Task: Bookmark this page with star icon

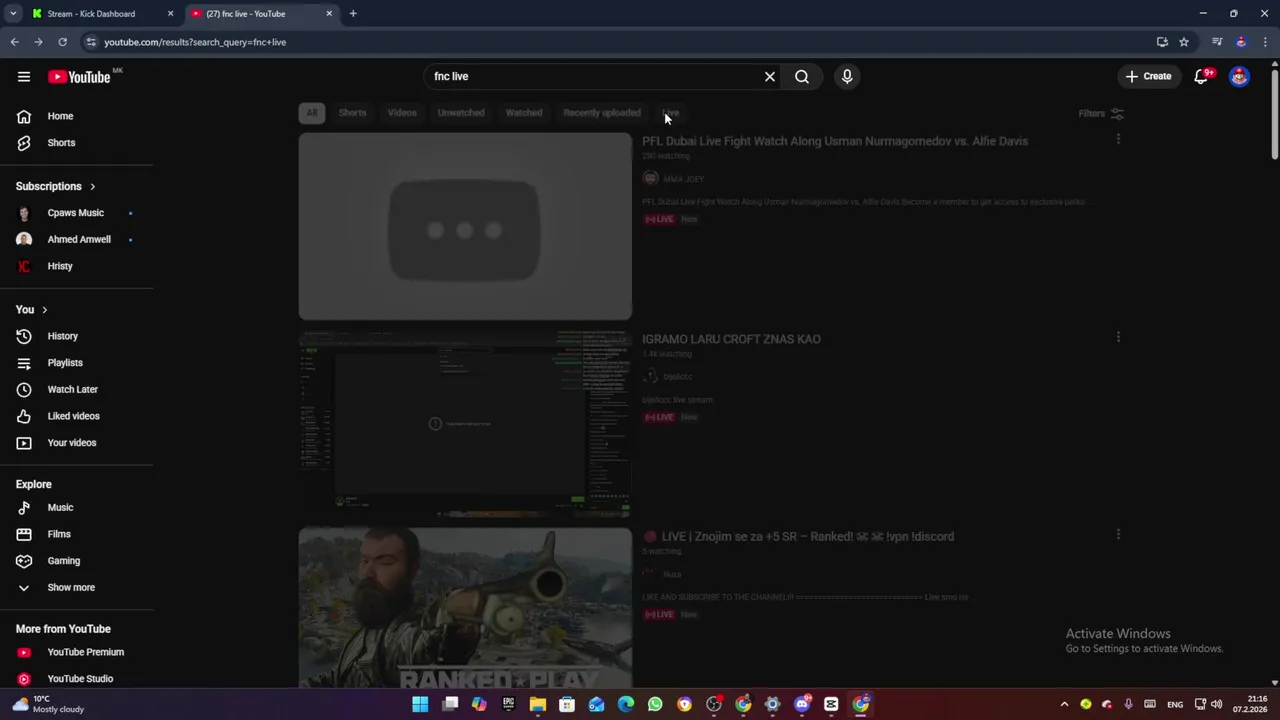Action: [1184, 42]
